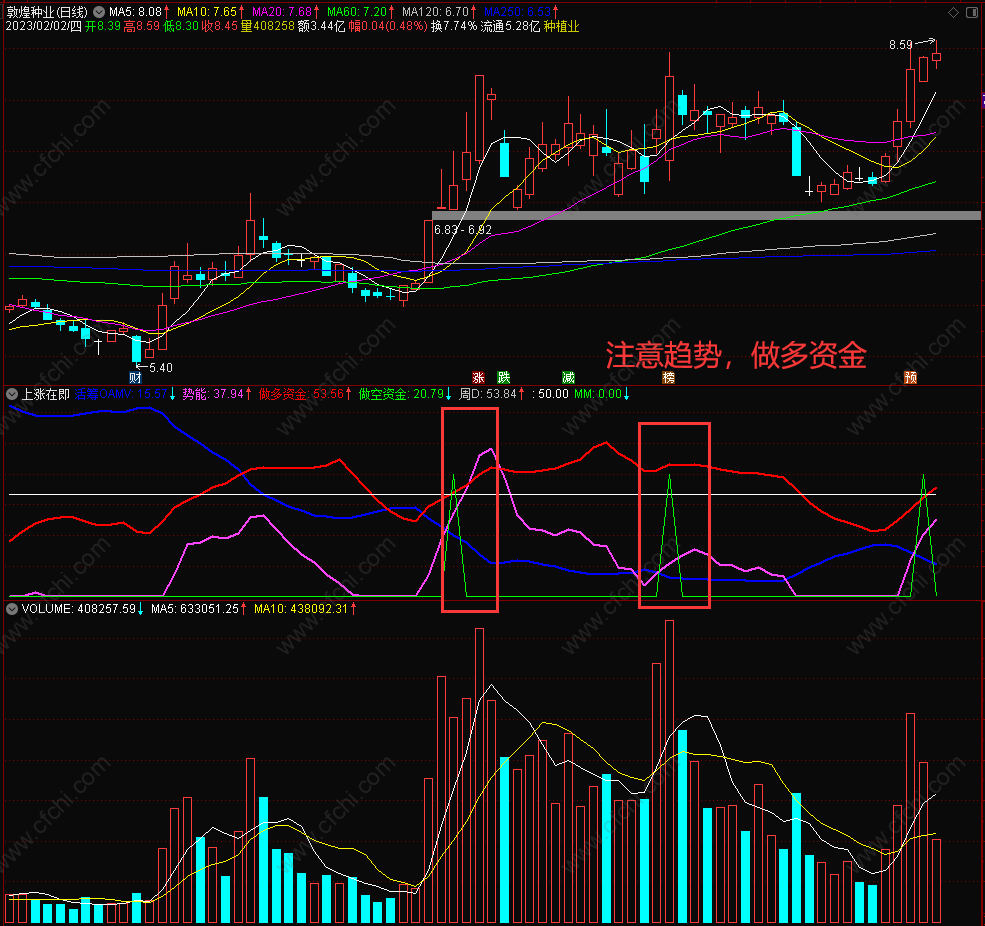
Task: Select the blue MA250: 6.53 label
Action: point(517,12)
